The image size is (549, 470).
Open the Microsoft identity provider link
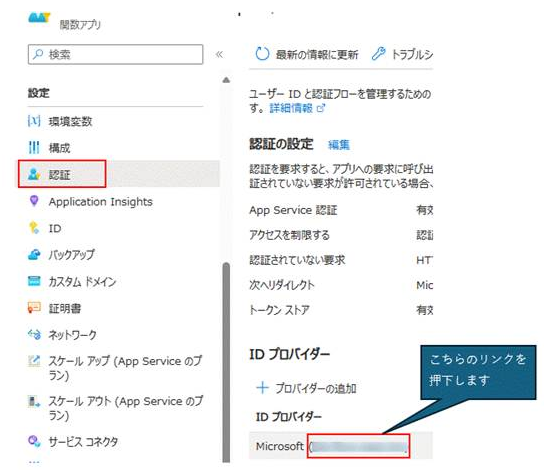359,446
